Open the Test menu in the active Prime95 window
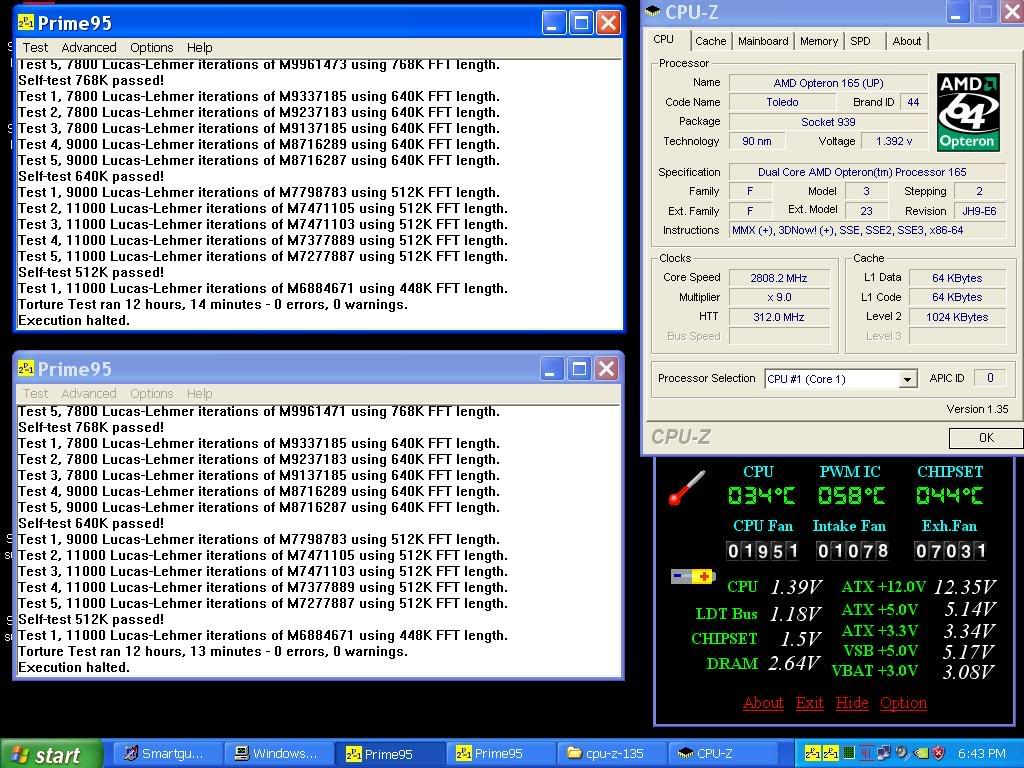The width and height of the screenshot is (1024, 768). click(35, 48)
